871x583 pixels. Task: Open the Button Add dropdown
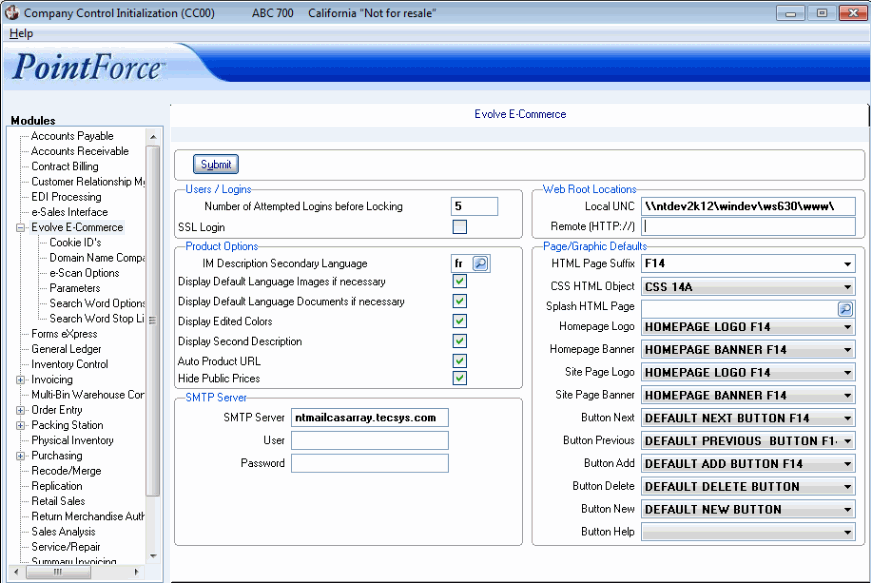(847, 464)
